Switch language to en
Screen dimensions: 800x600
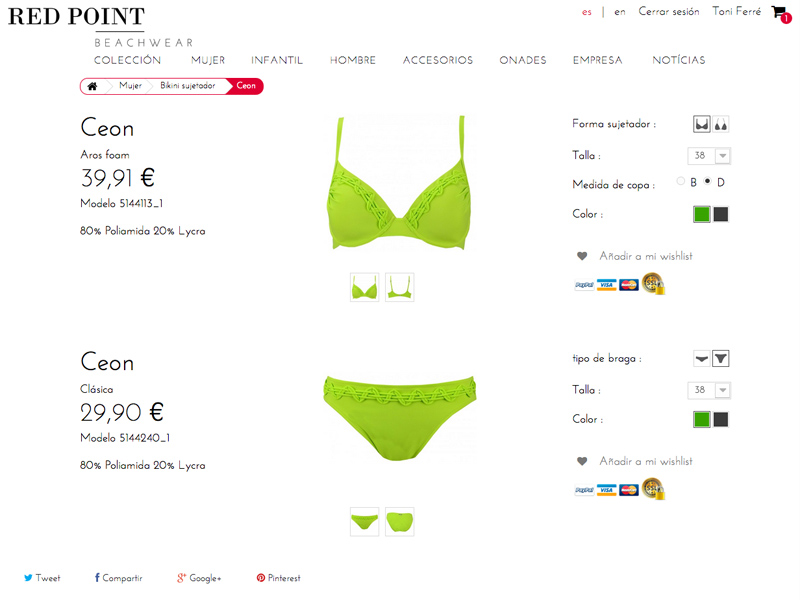coord(620,12)
